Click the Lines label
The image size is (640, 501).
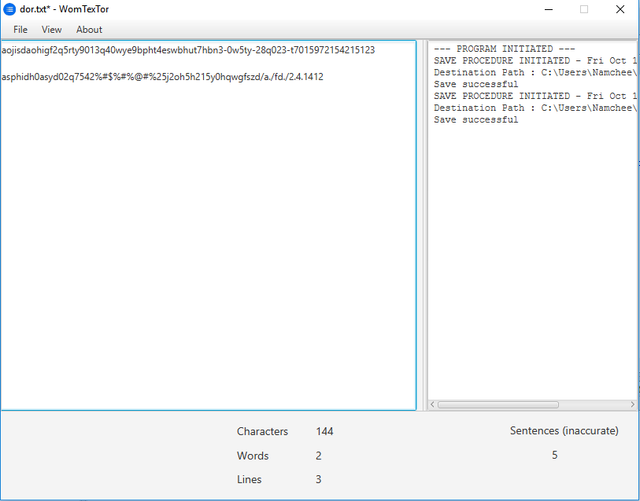[249, 479]
